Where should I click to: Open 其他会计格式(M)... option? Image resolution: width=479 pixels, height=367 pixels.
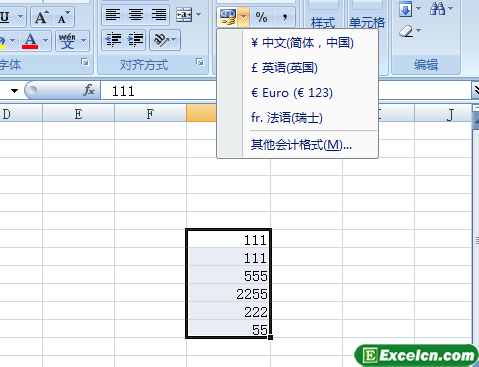point(298,145)
